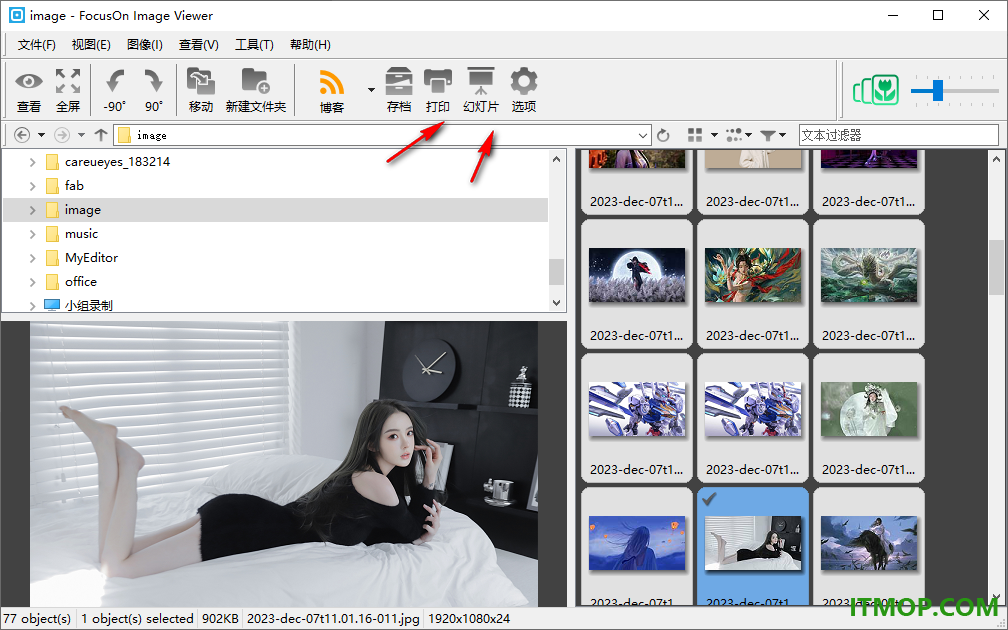Image resolution: width=1008 pixels, height=630 pixels.
Task: Click the folder tree scroll down arrow
Action: [557, 303]
